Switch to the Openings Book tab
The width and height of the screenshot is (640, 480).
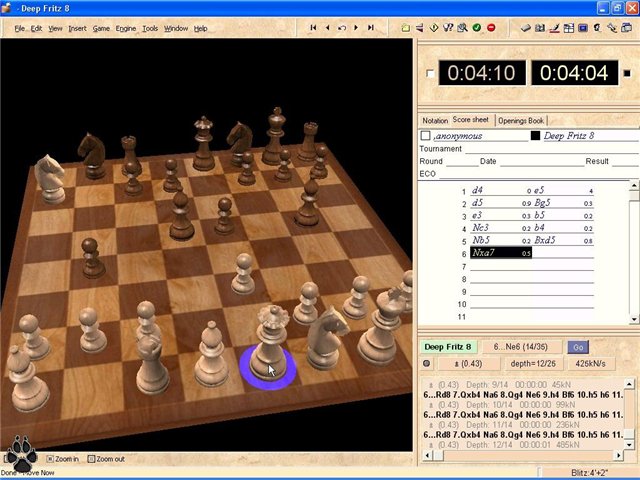coord(521,120)
